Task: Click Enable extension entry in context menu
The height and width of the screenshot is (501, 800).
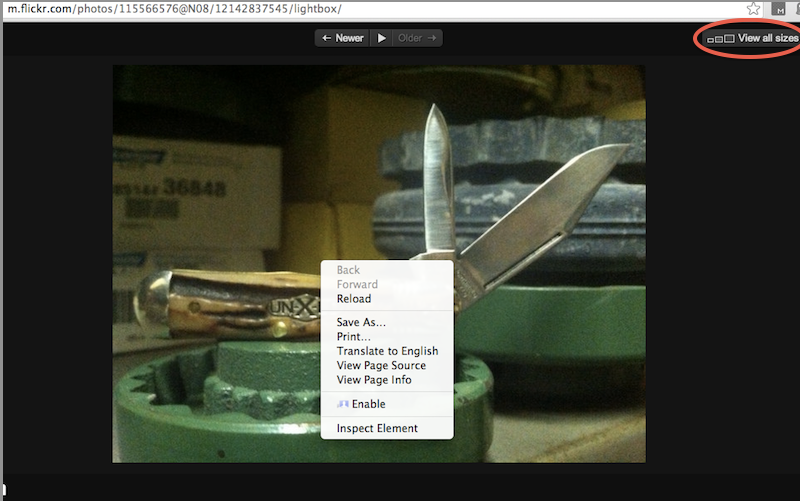Action: point(387,404)
